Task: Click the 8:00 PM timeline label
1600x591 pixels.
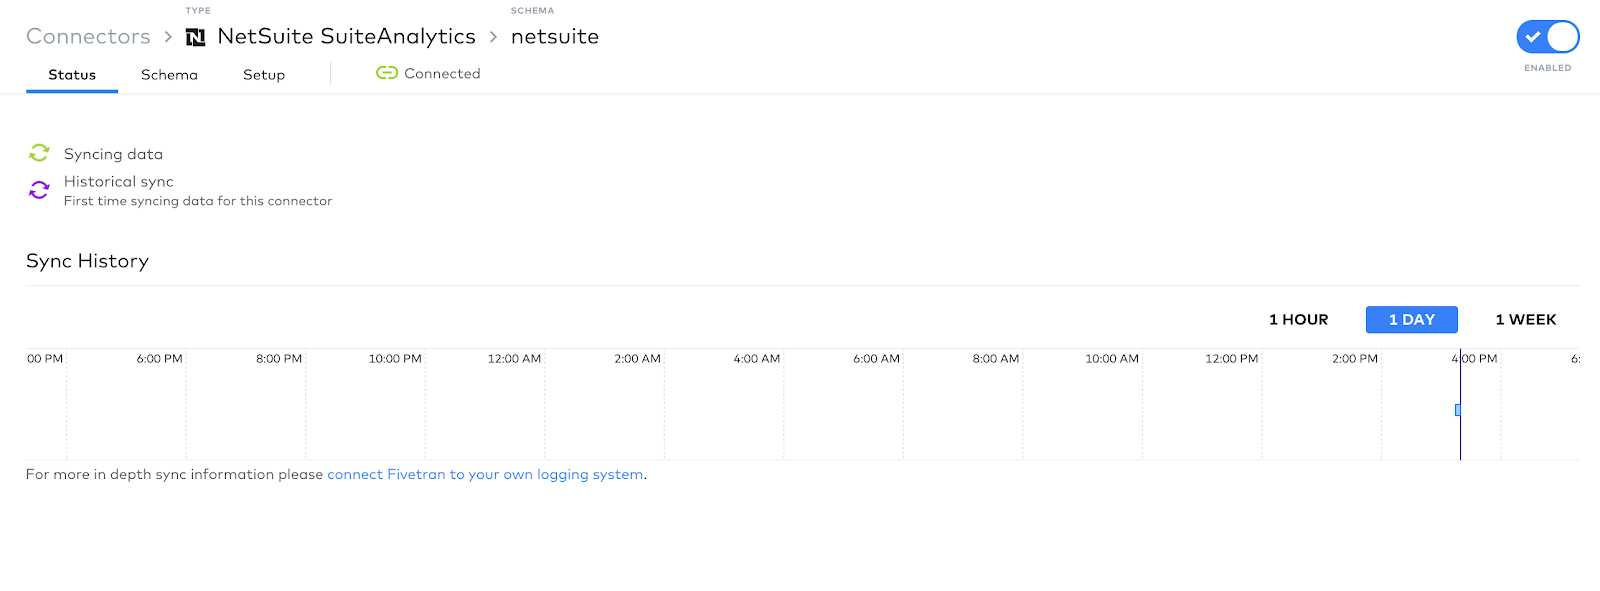Action: pos(279,359)
